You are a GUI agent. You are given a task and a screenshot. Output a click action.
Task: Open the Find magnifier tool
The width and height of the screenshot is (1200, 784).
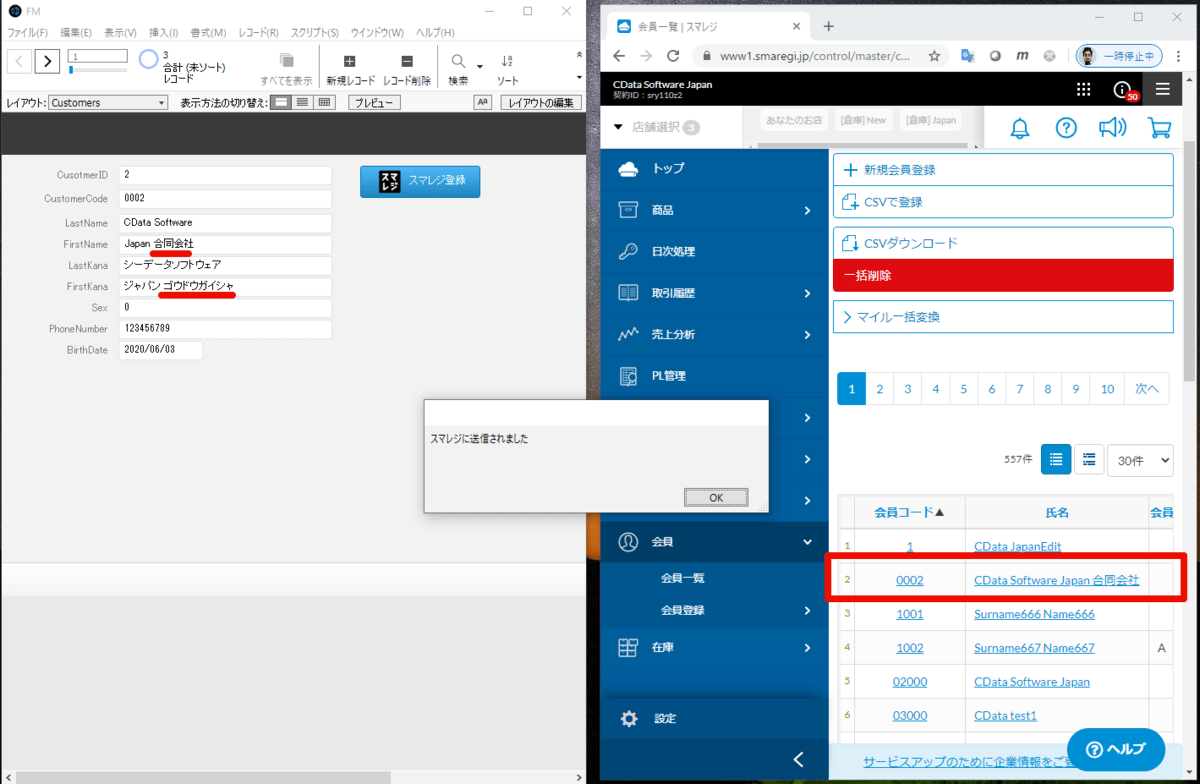tap(458, 62)
